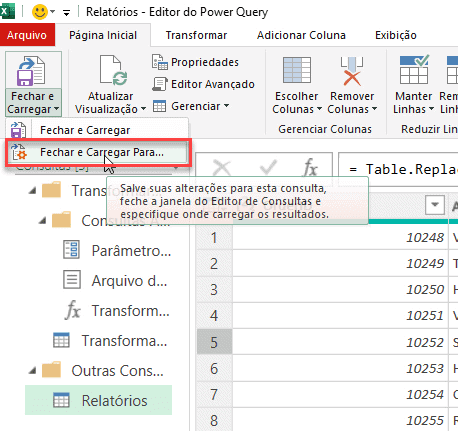Select row number 8 header
The width and height of the screenshot is (458, 431).
point(214,420)
